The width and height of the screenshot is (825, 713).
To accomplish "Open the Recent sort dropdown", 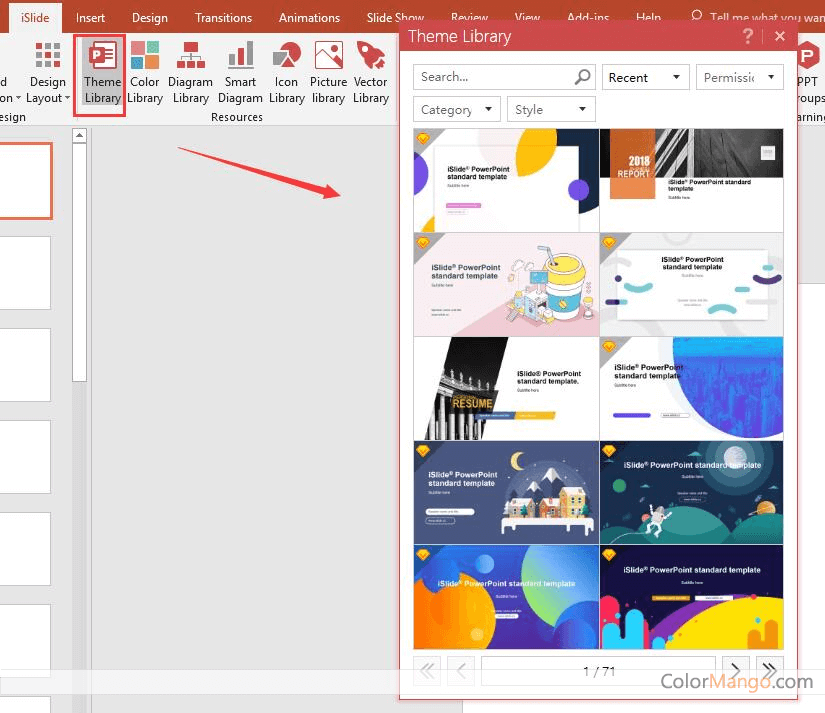I will point(646,77).
